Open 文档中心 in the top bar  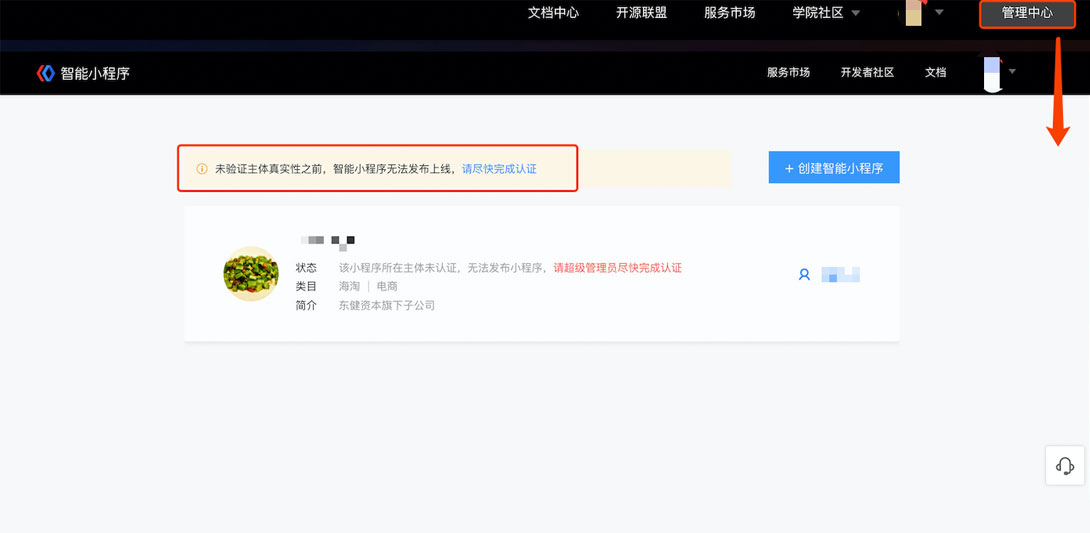pyautogui.click(x=553, y=13)
